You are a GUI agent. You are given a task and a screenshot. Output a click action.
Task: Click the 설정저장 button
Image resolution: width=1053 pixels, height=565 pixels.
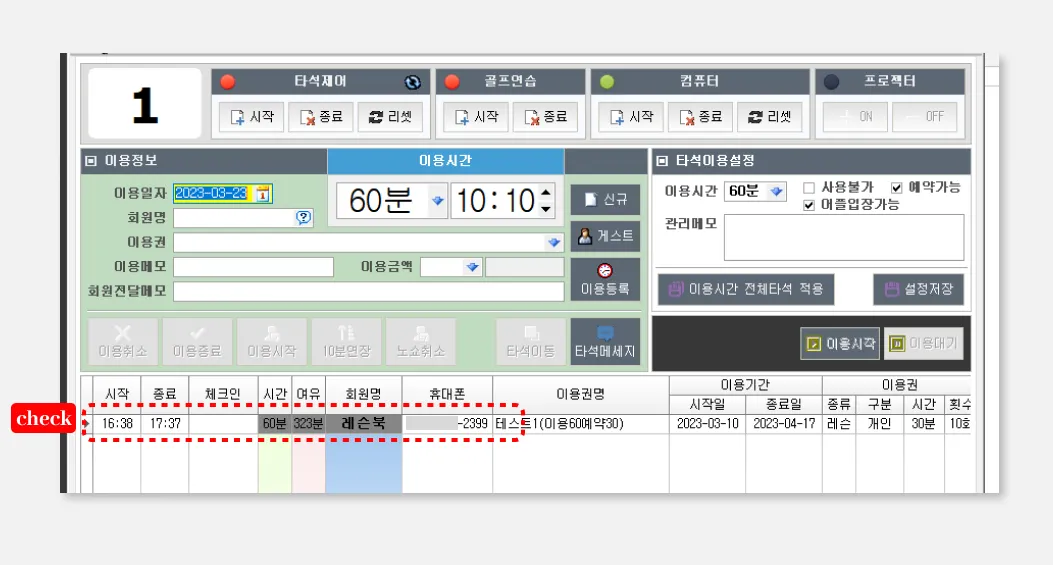click(919, 290)
